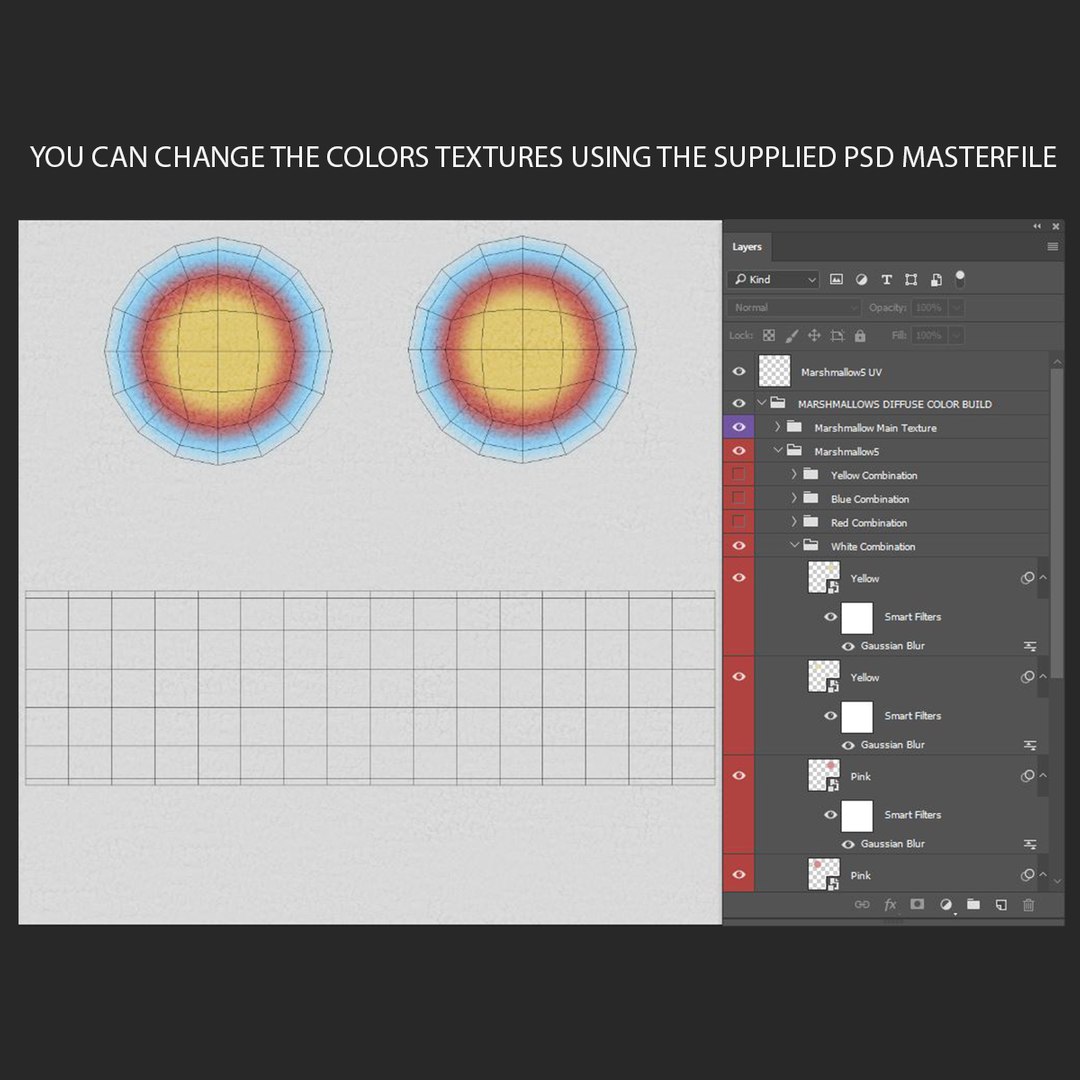1080x1080 pixels.
Task: Open the Layers panel options menu
Action: click(x=1052, y=247)
